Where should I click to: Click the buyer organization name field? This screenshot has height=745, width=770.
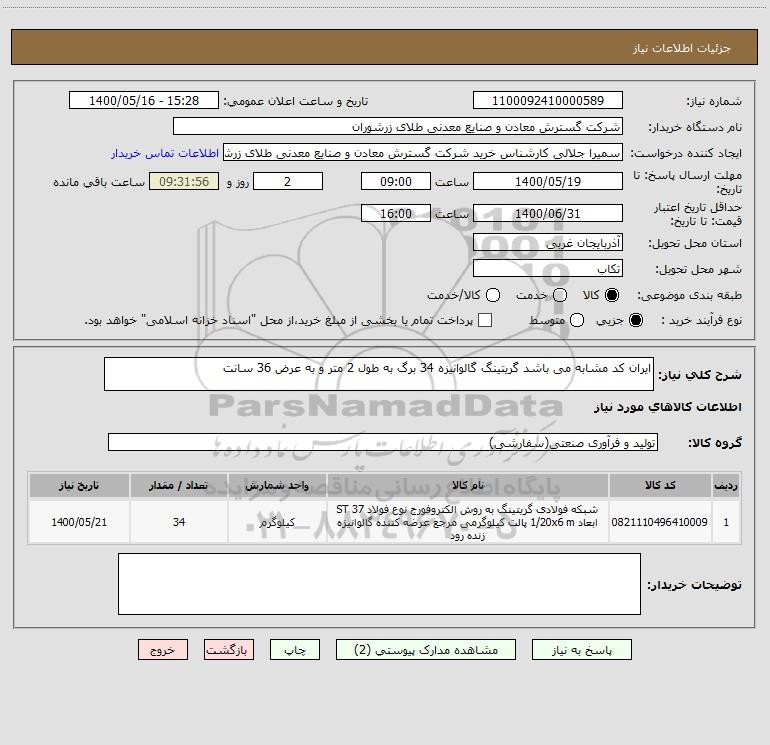(x=398, y=126)
